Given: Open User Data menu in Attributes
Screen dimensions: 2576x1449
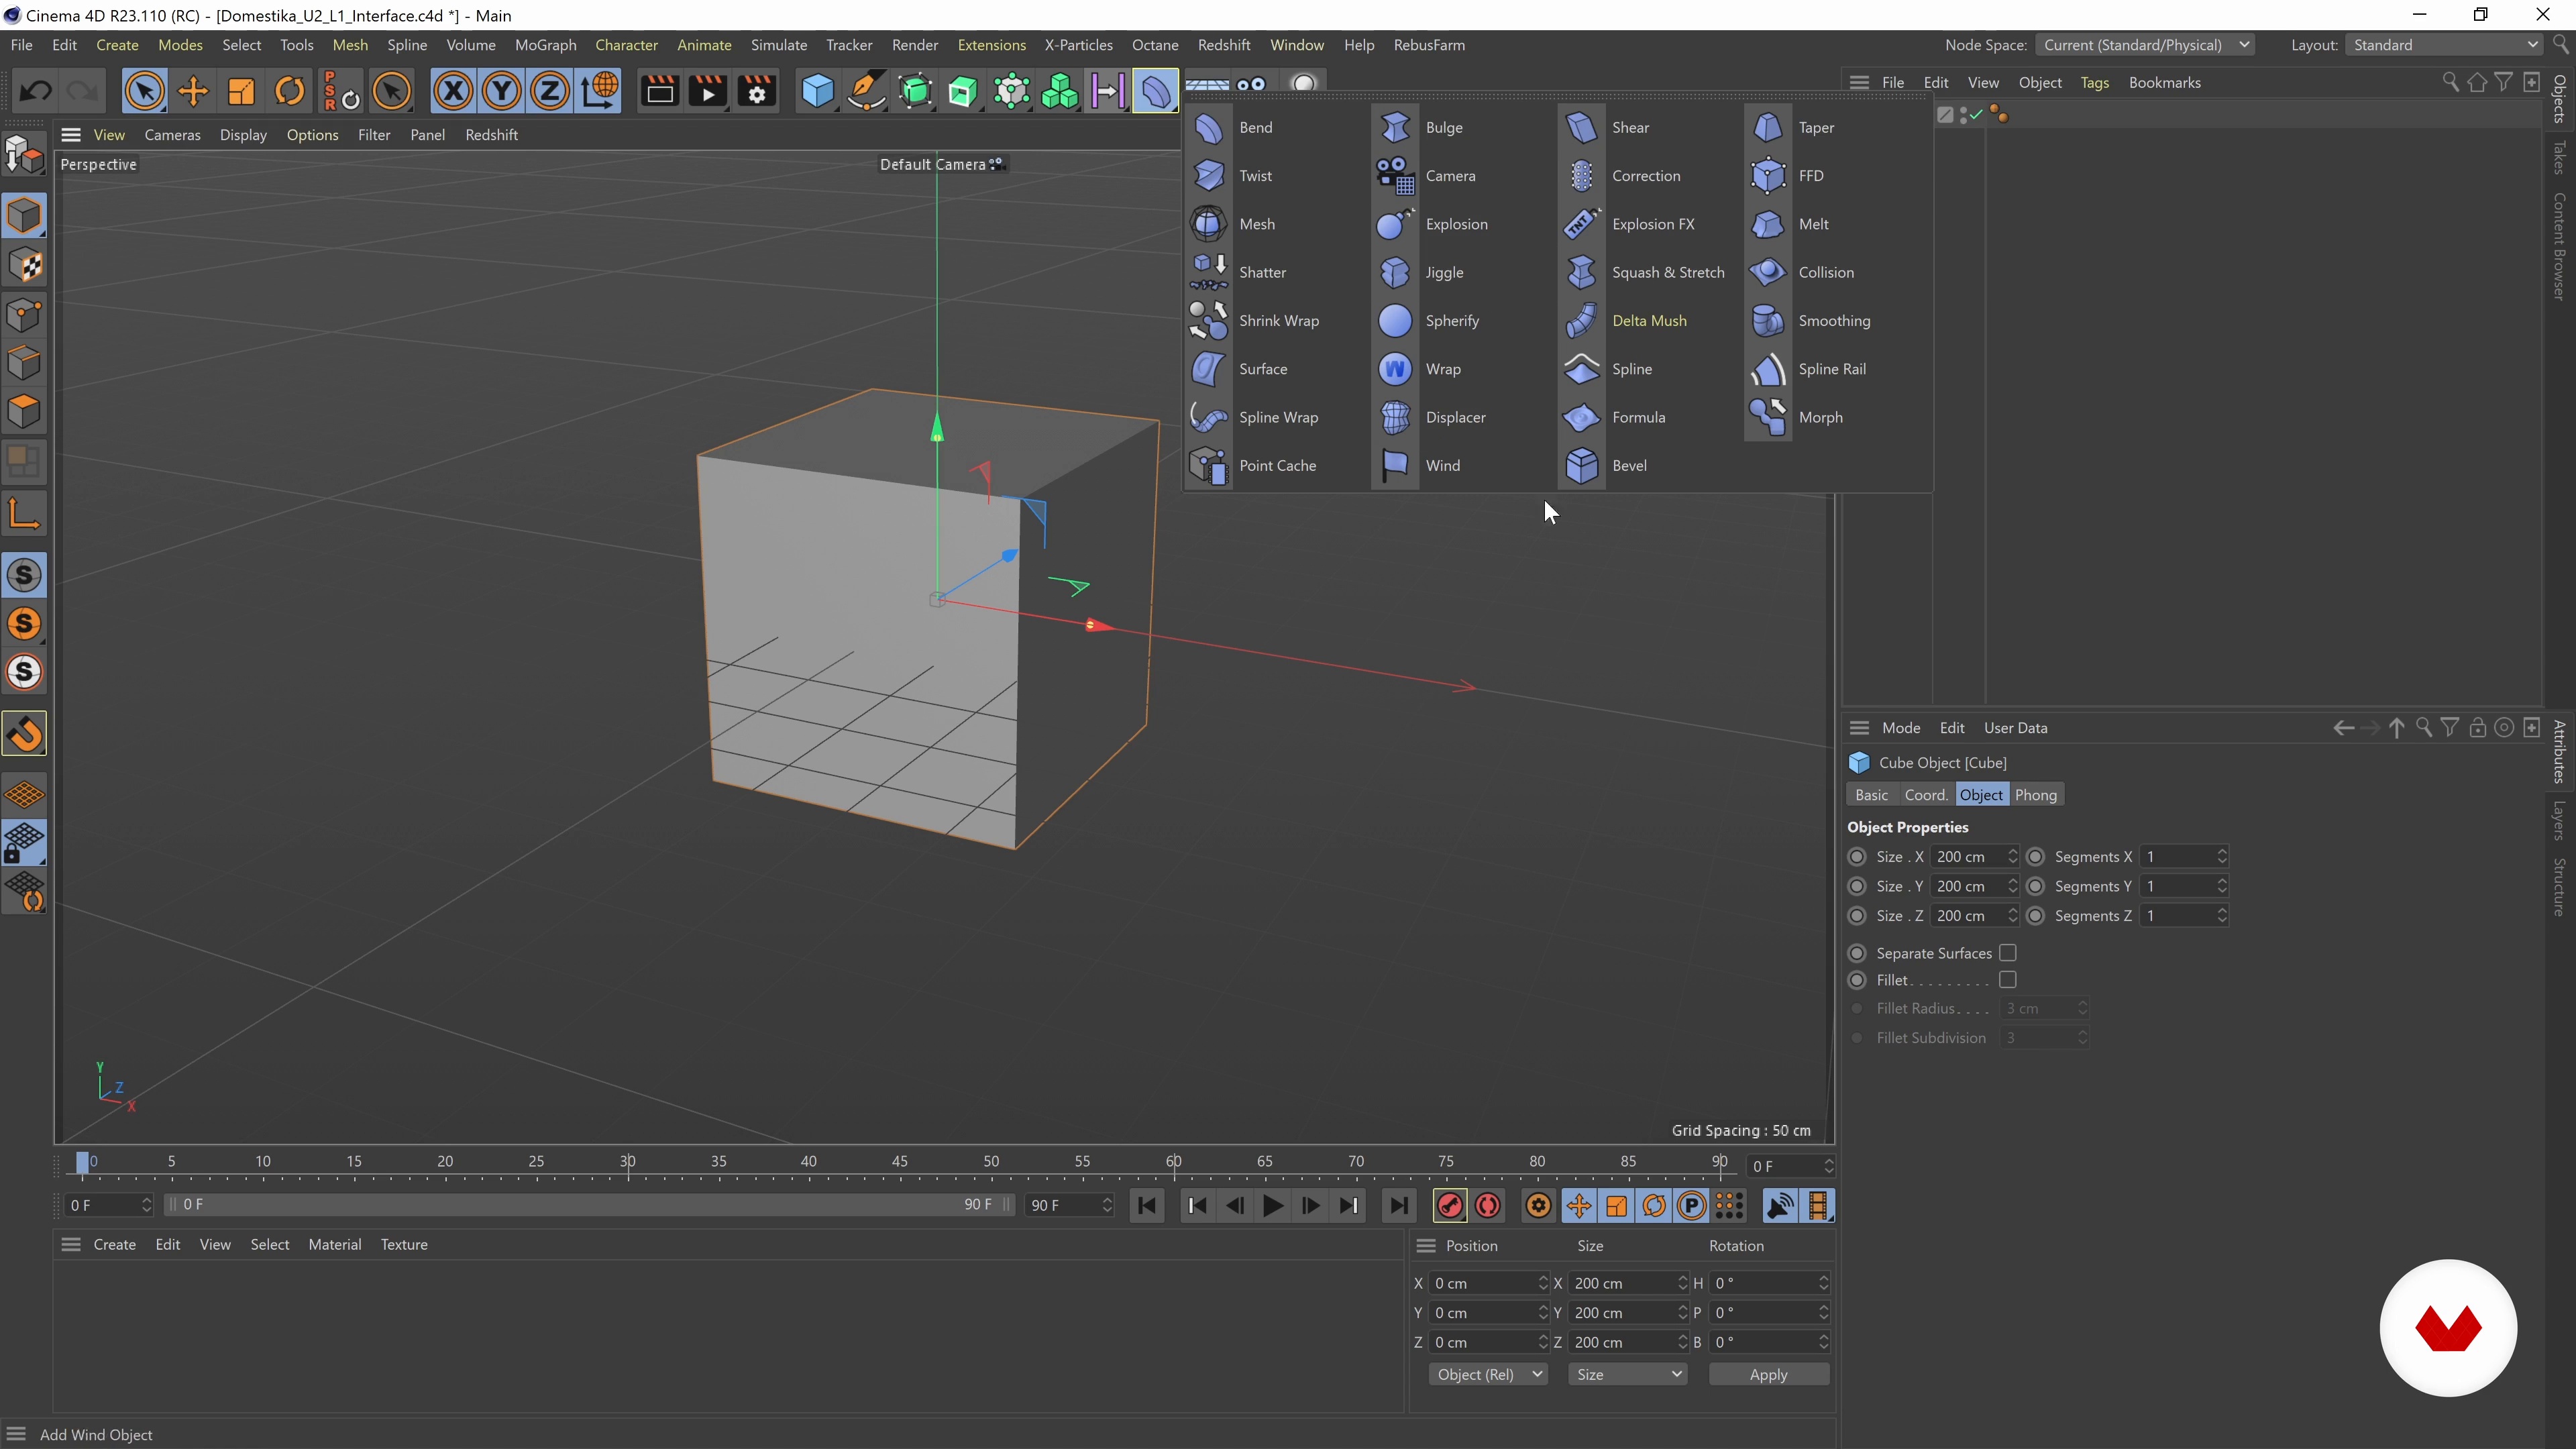Looking at the screenshot, I should (x=2015, y=728).
